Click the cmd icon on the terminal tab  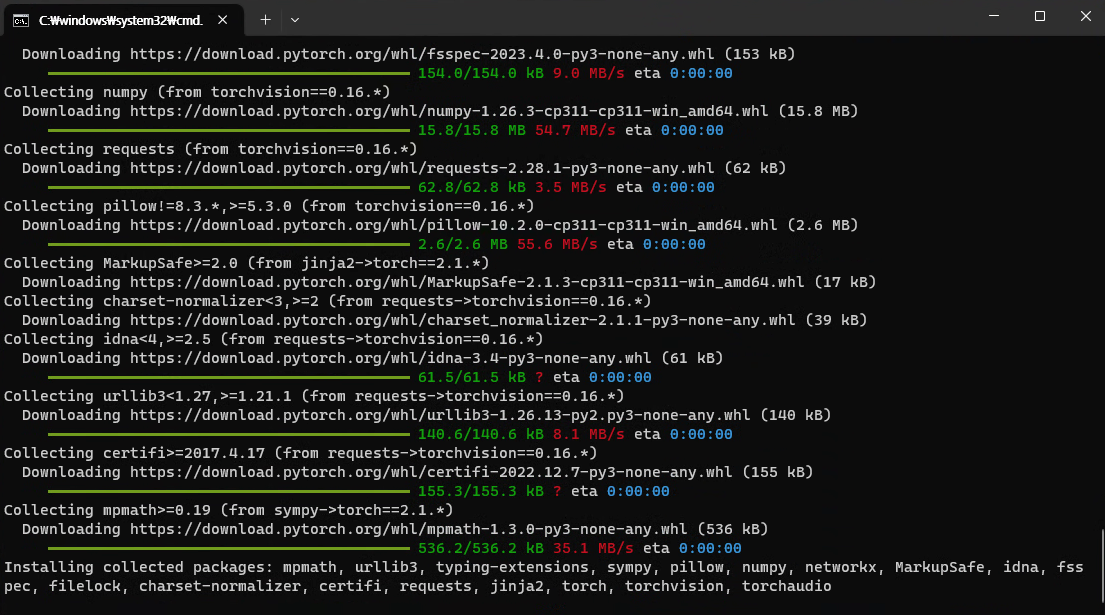pos(21,20)
